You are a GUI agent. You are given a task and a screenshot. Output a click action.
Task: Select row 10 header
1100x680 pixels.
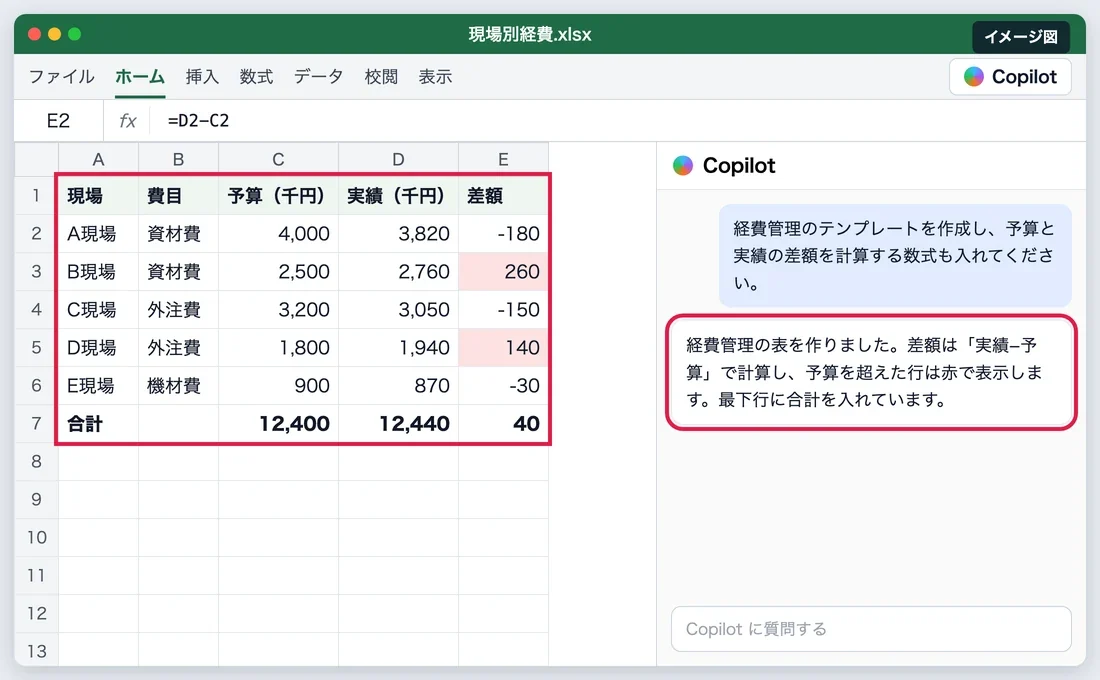tap(36, 538)
